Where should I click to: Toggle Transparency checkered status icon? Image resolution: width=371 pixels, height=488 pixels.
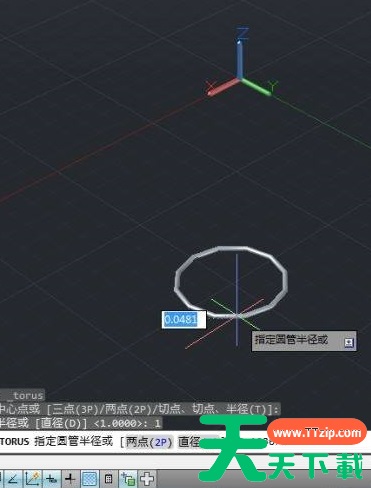coord(90,479)
